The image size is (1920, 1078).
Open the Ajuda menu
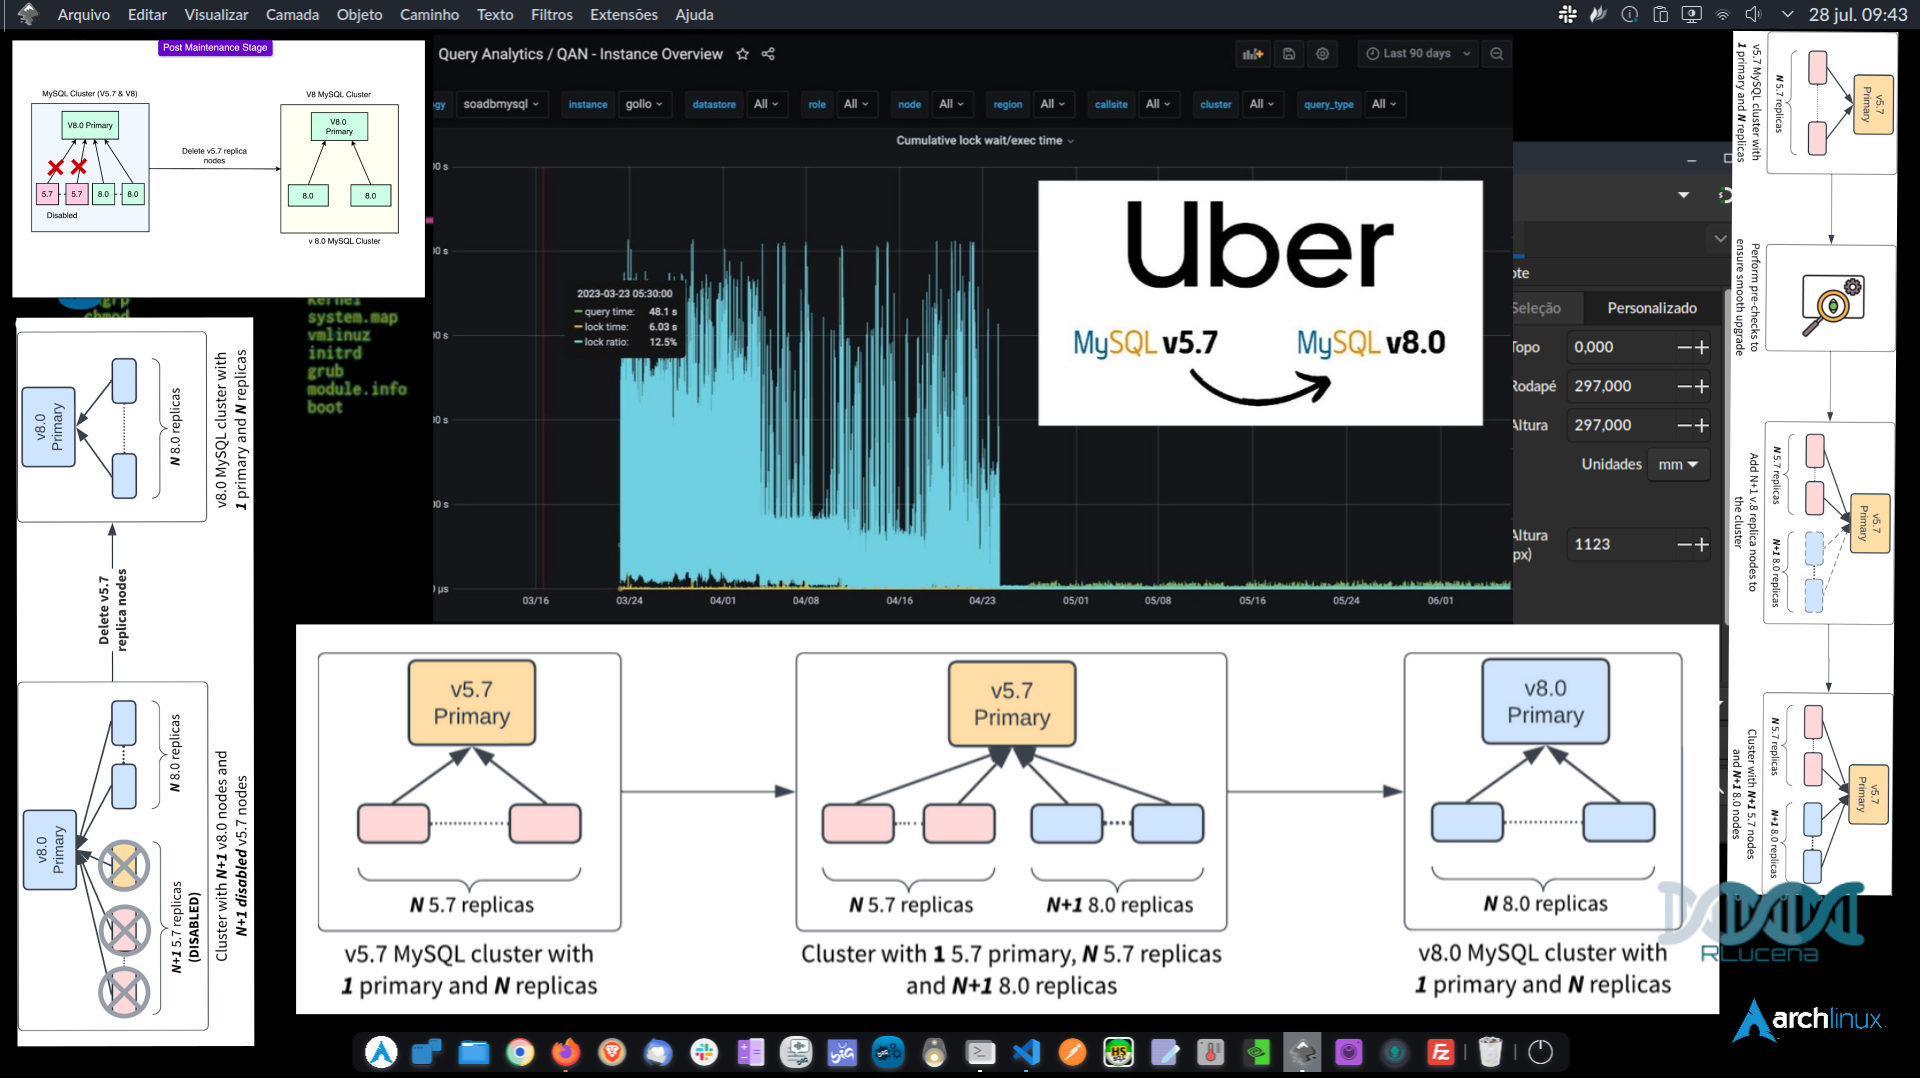click(694, 14)
